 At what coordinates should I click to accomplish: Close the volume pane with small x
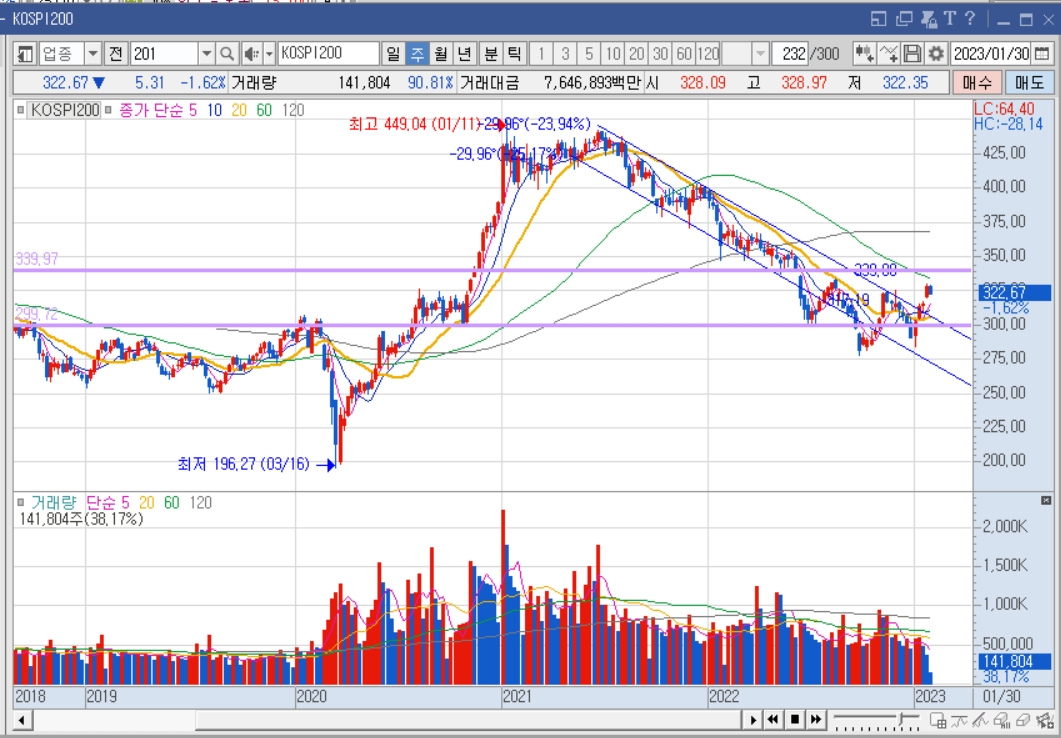click(1046, 501)
